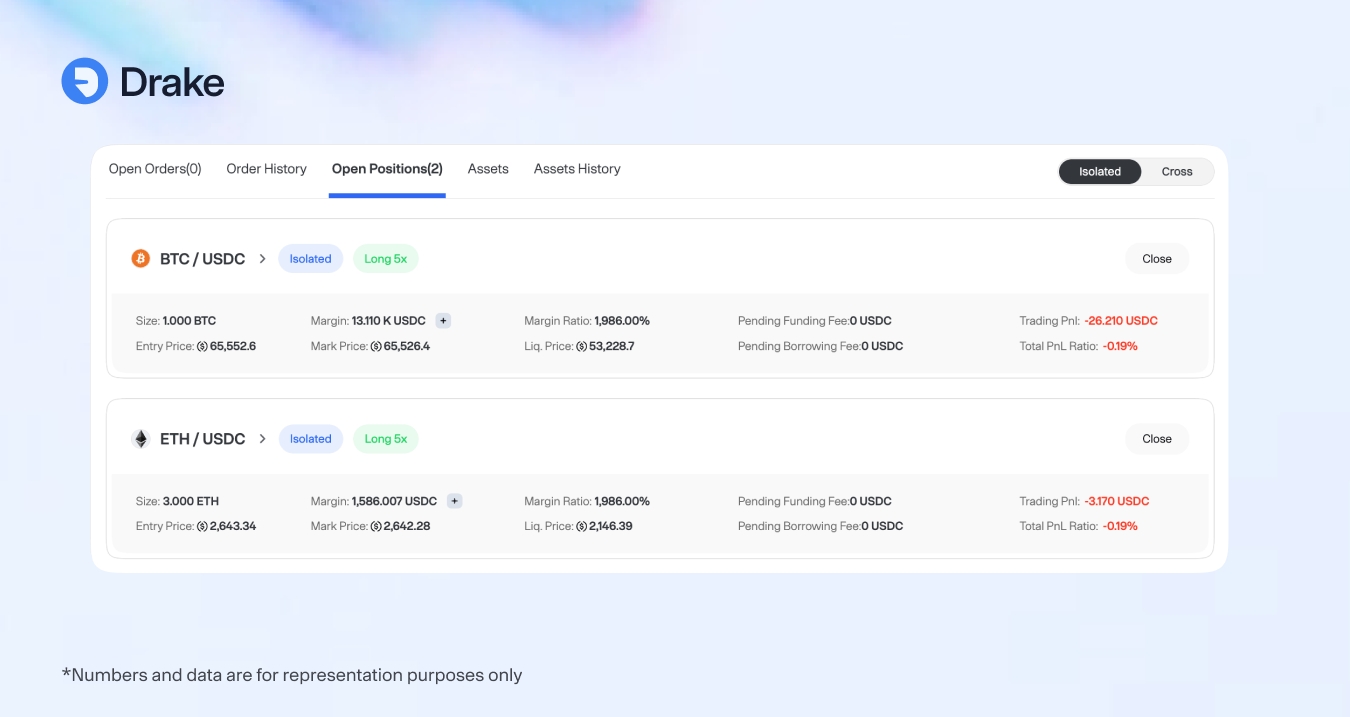Expand the ETH / USDC pair chevron

pos(263,439)
